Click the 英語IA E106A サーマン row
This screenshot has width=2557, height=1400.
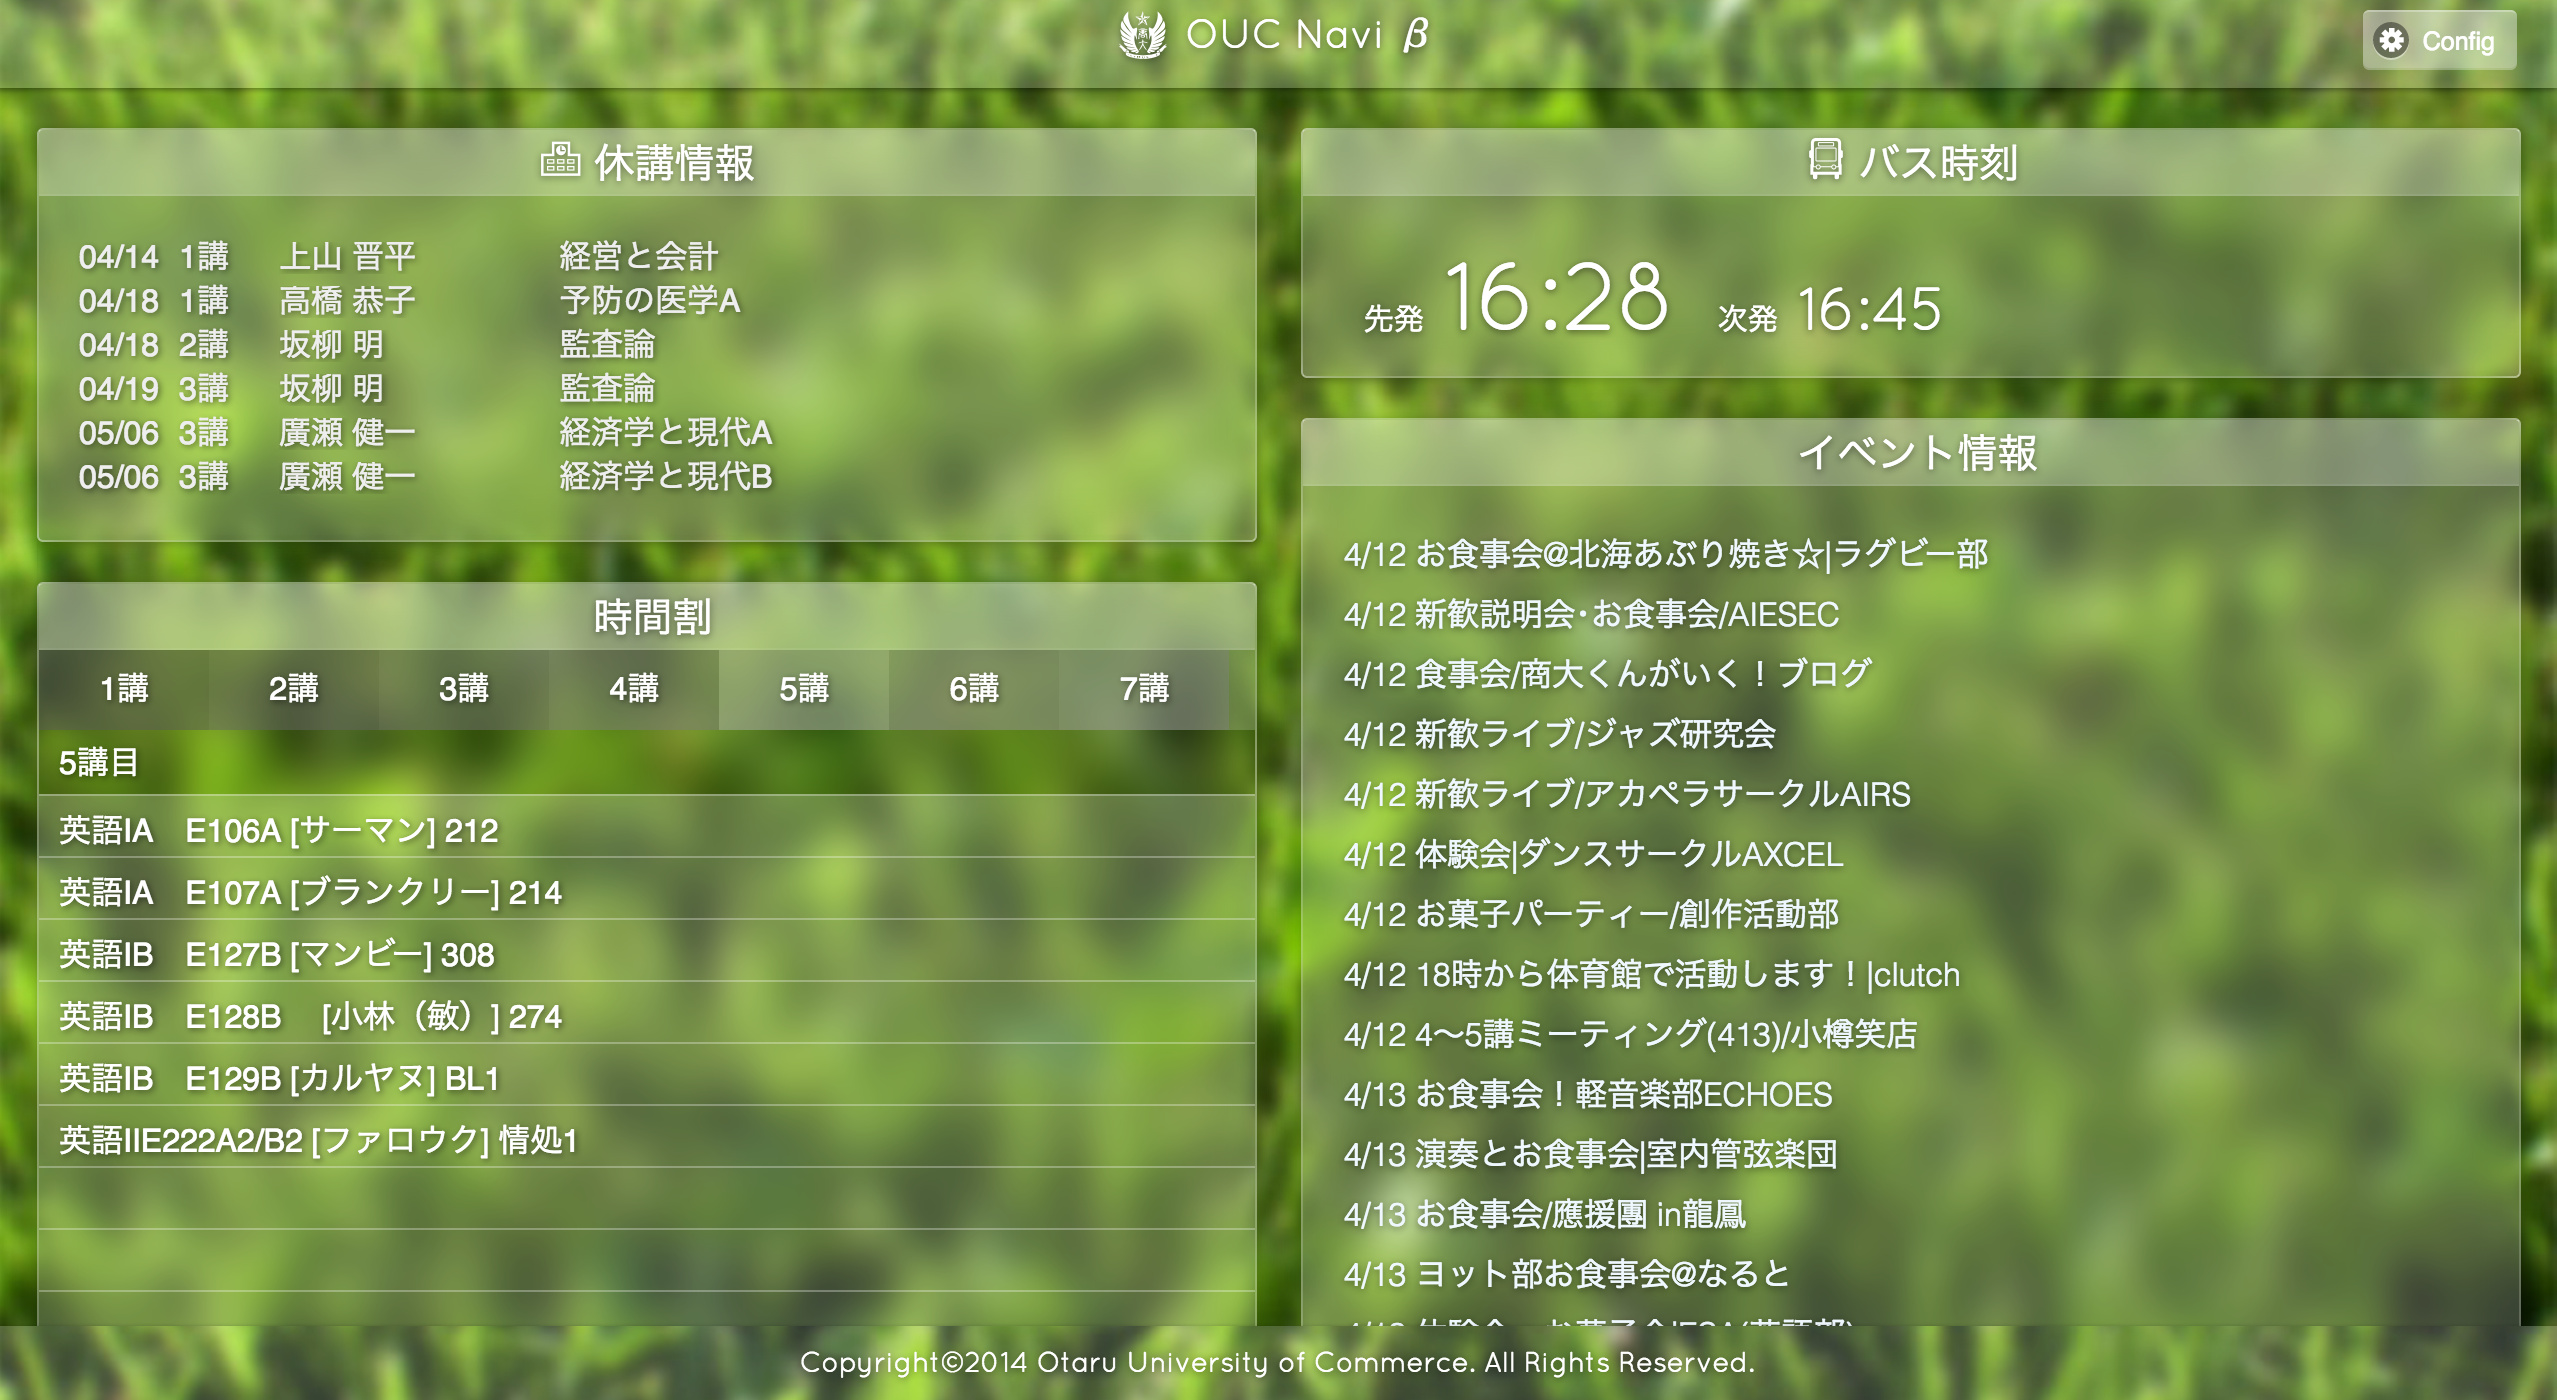(279, 830)
